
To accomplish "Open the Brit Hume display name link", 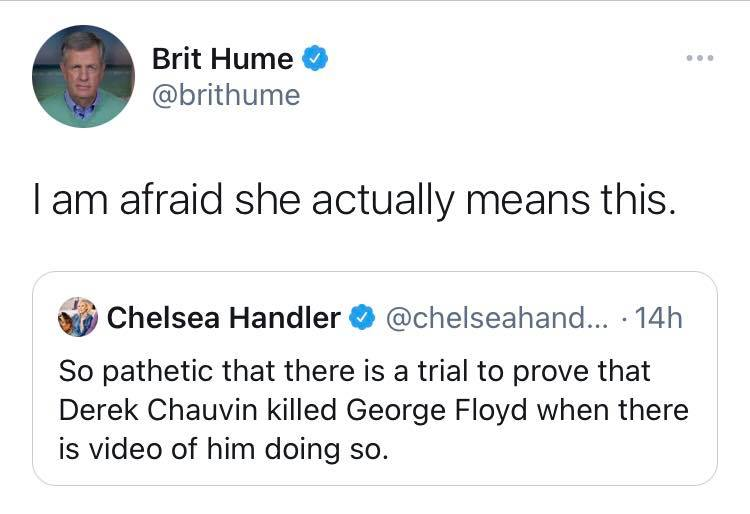I will tap(222, 59).
